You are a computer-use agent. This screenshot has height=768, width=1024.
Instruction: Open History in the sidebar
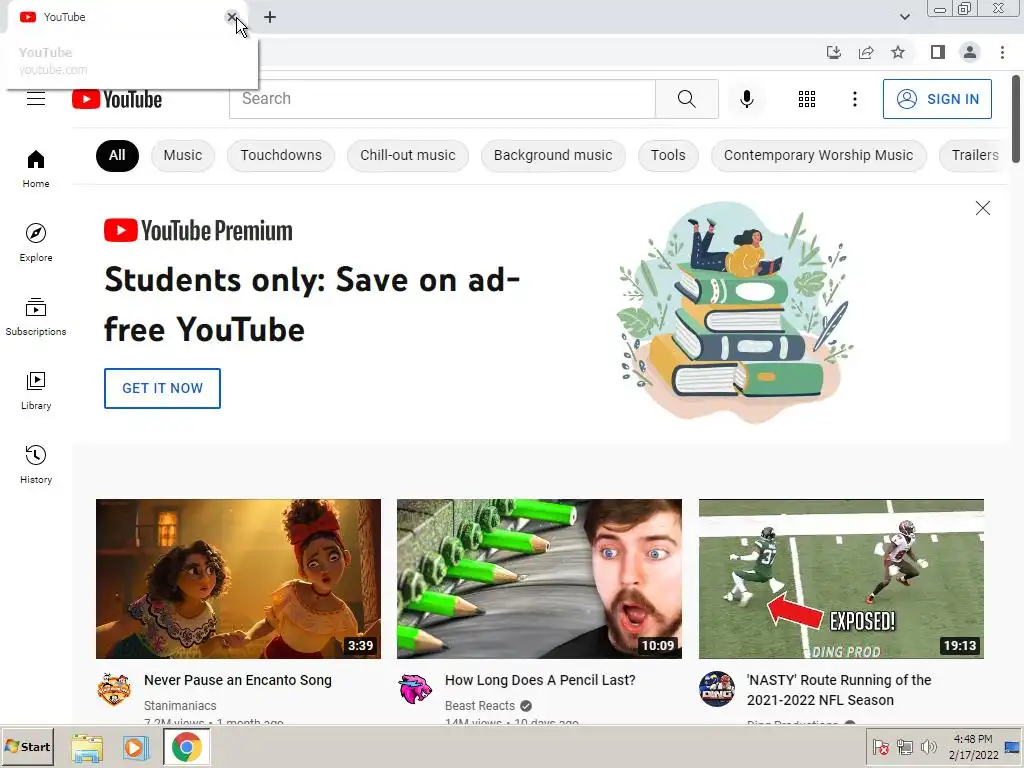[x=36, y=464]
